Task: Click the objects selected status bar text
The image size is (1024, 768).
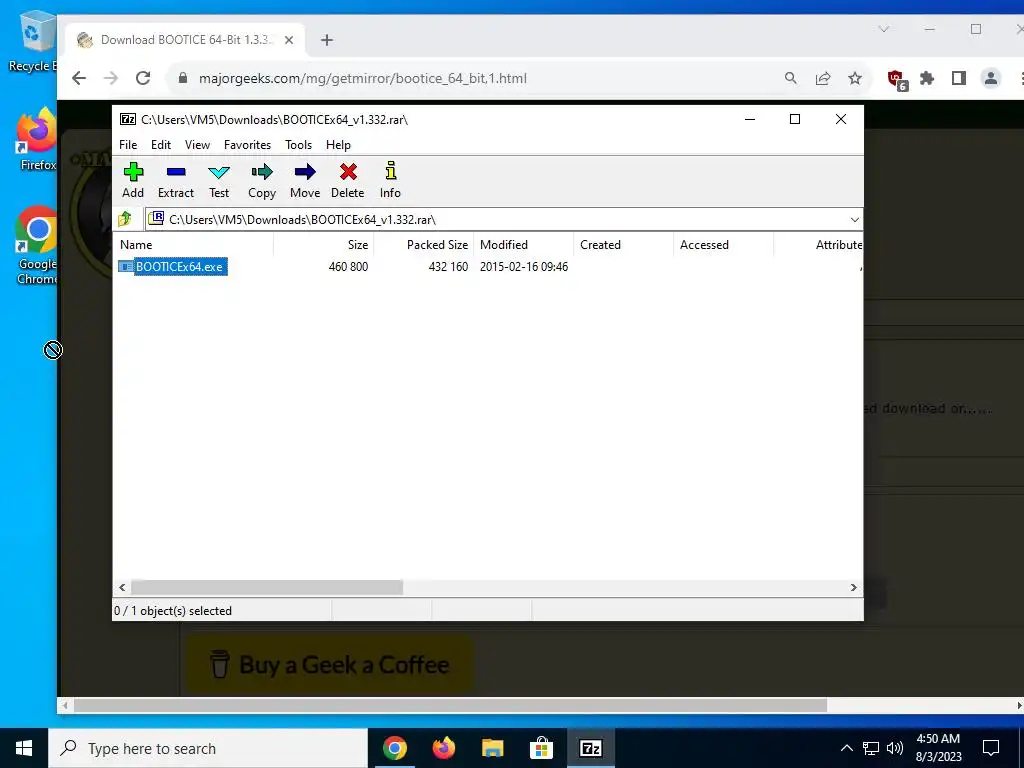Action: 173,611
